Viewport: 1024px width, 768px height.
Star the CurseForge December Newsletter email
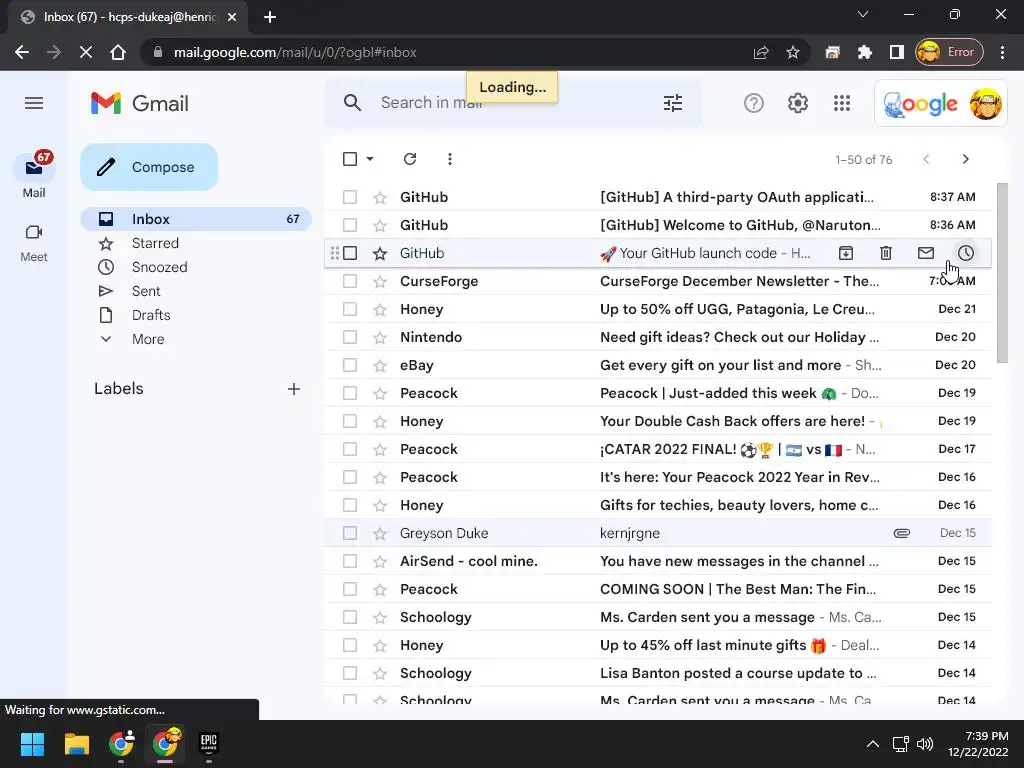point(379,281)
